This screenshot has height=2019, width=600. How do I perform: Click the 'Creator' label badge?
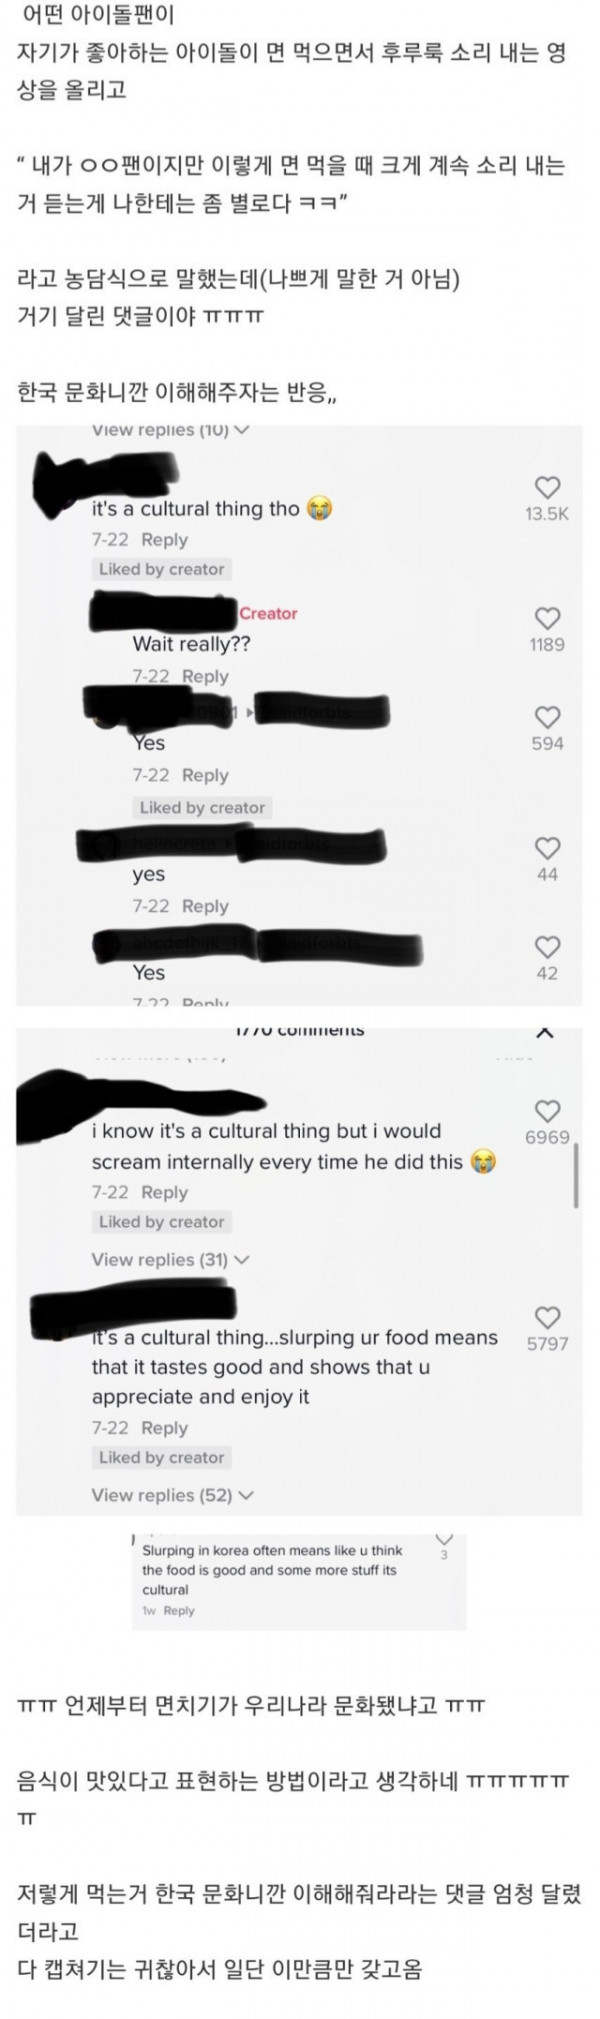[x=268, y=613]
